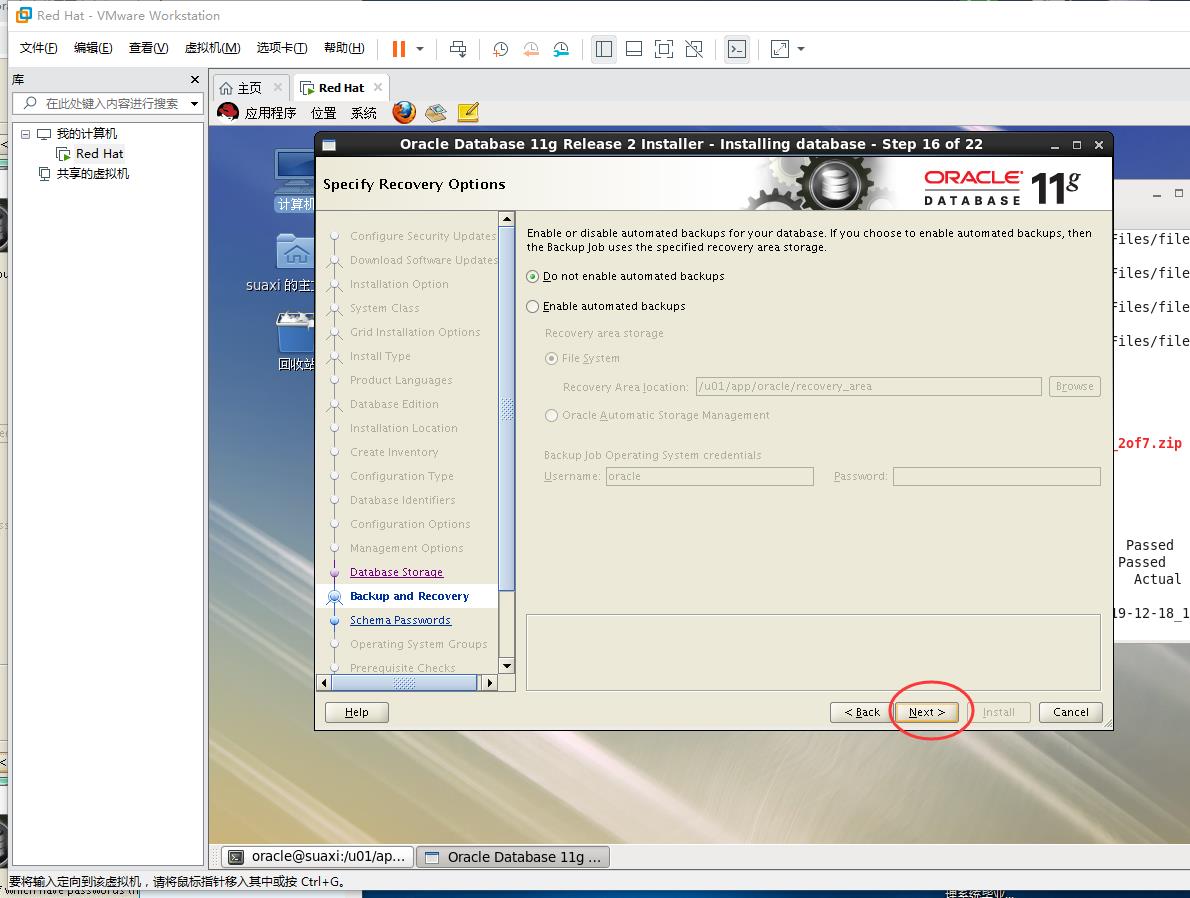Close the Red Hat tab
The height and width of the screenshot is (898, 1190).
(378, 87)
